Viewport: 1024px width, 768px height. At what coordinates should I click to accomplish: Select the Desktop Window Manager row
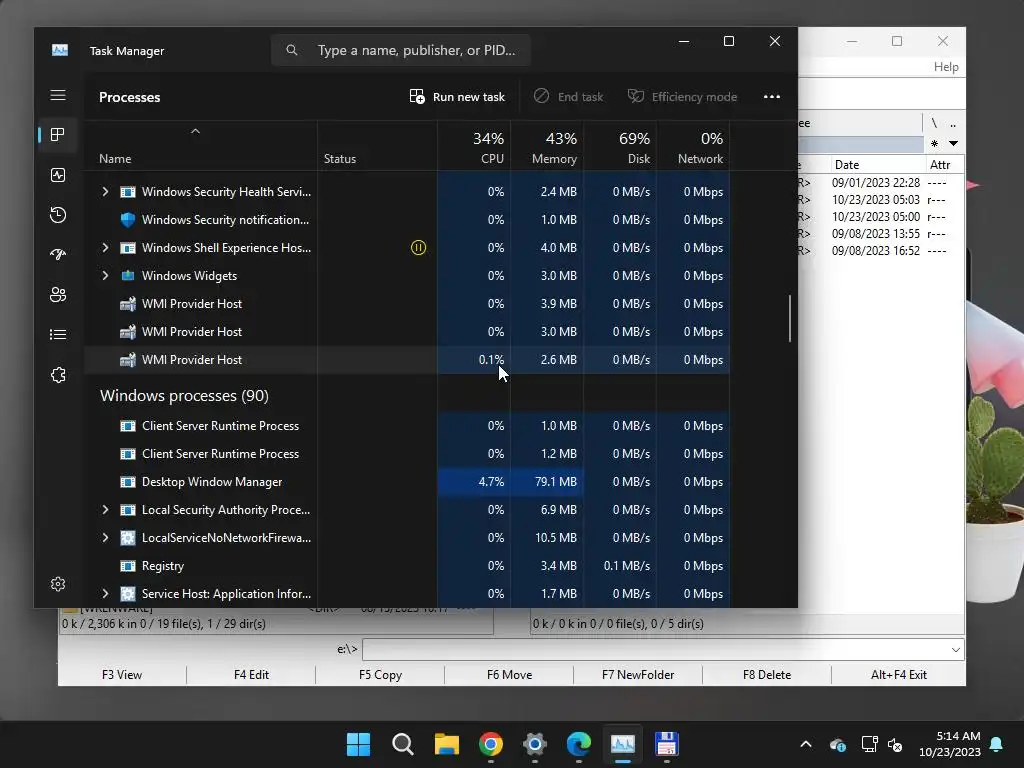(407, 482)
